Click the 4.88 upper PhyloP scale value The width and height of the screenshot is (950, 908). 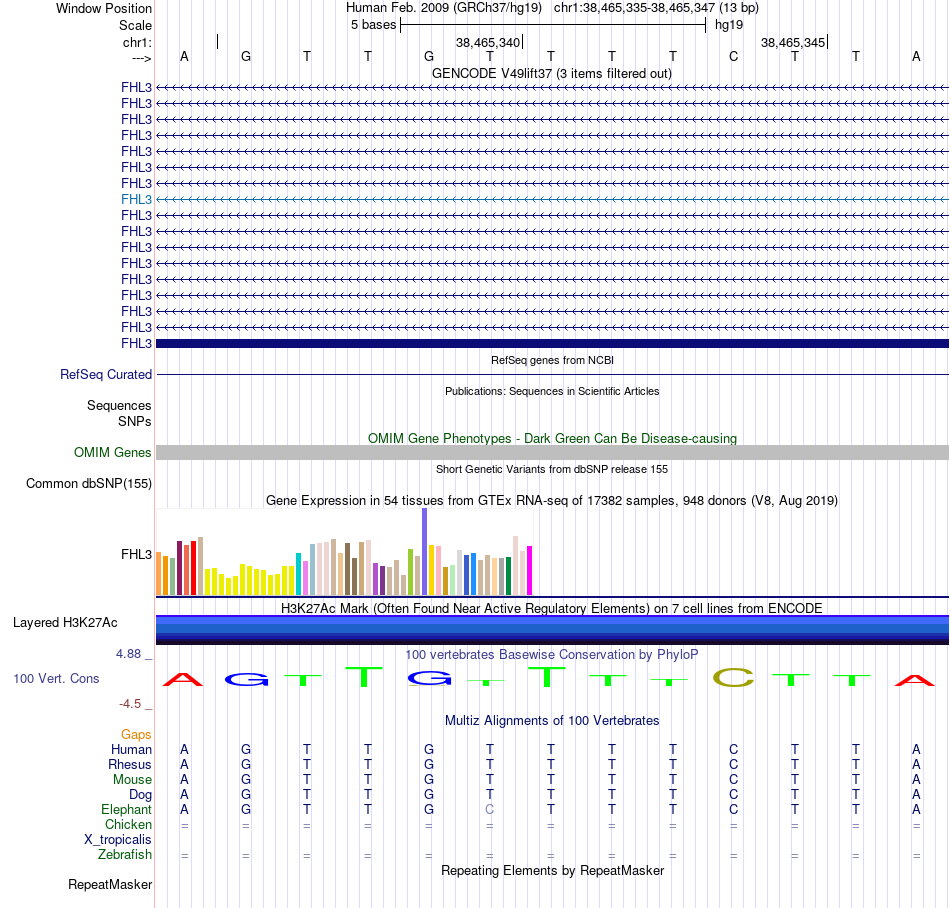coord(128,654)
